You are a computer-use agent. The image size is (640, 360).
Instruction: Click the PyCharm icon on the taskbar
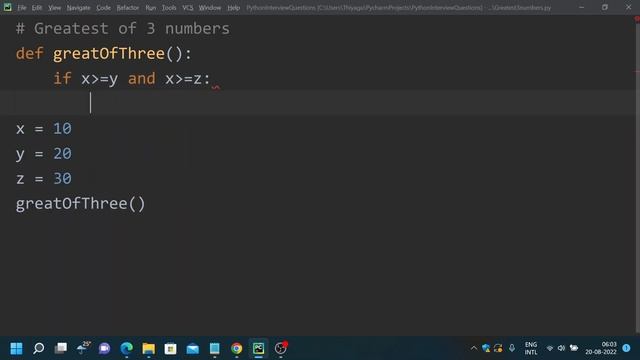point(258,348)
